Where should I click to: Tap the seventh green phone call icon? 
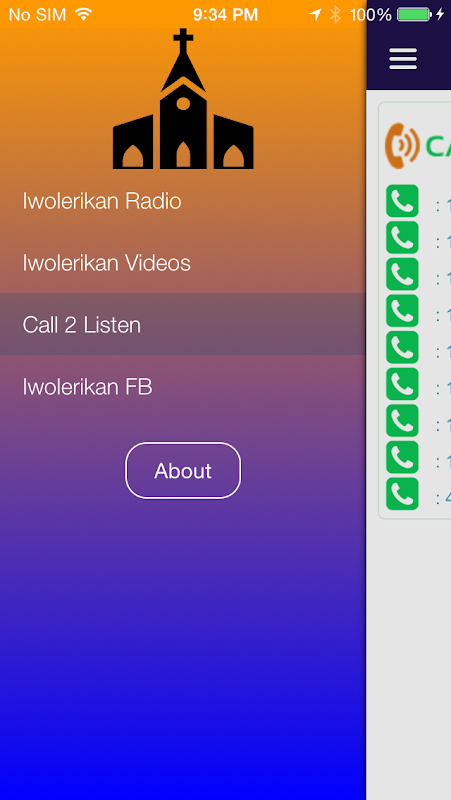point(402,421)
